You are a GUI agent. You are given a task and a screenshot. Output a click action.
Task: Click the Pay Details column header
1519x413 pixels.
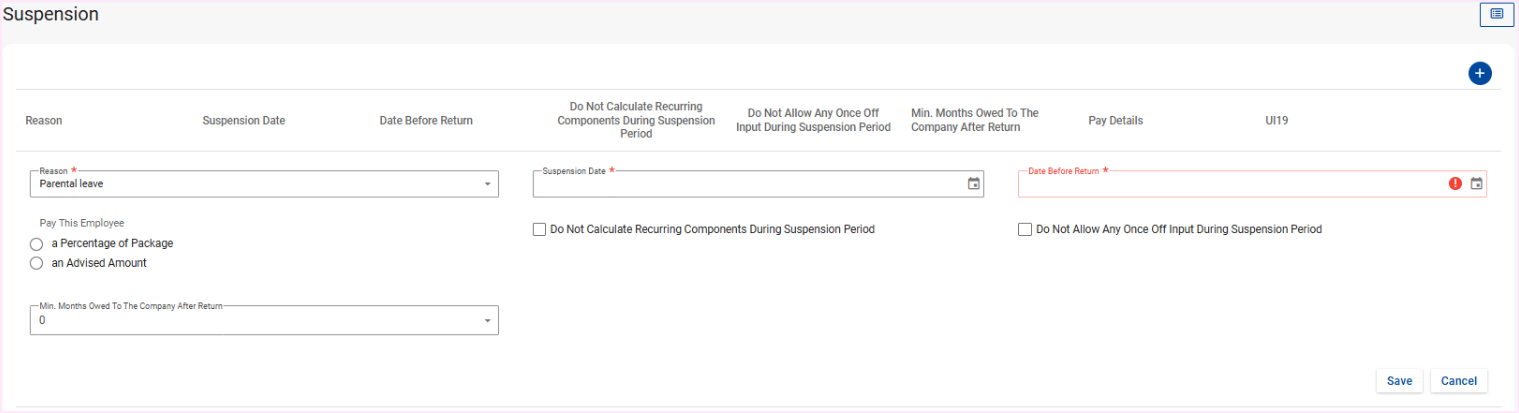click(x=1115, y=121)
